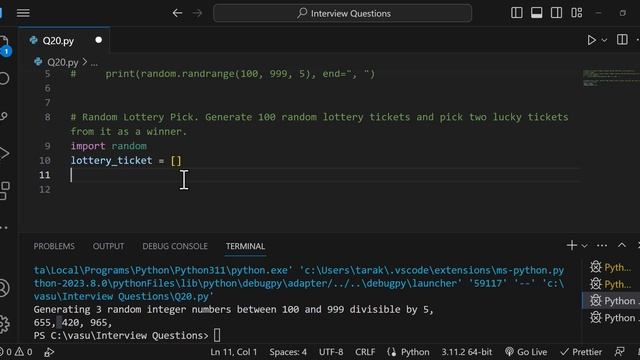Click the Interview Questions search box

coord(342,13)
